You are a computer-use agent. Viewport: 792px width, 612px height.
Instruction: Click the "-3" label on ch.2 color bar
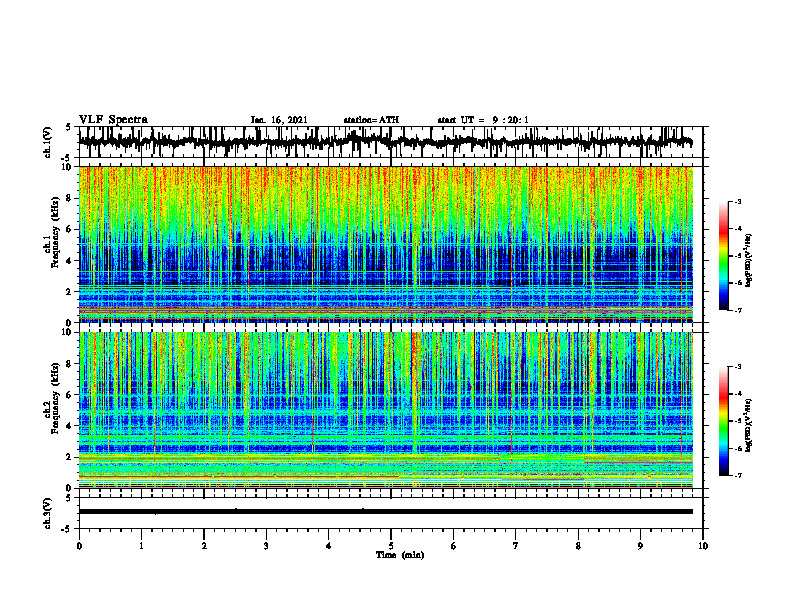[x=738, y=367]
